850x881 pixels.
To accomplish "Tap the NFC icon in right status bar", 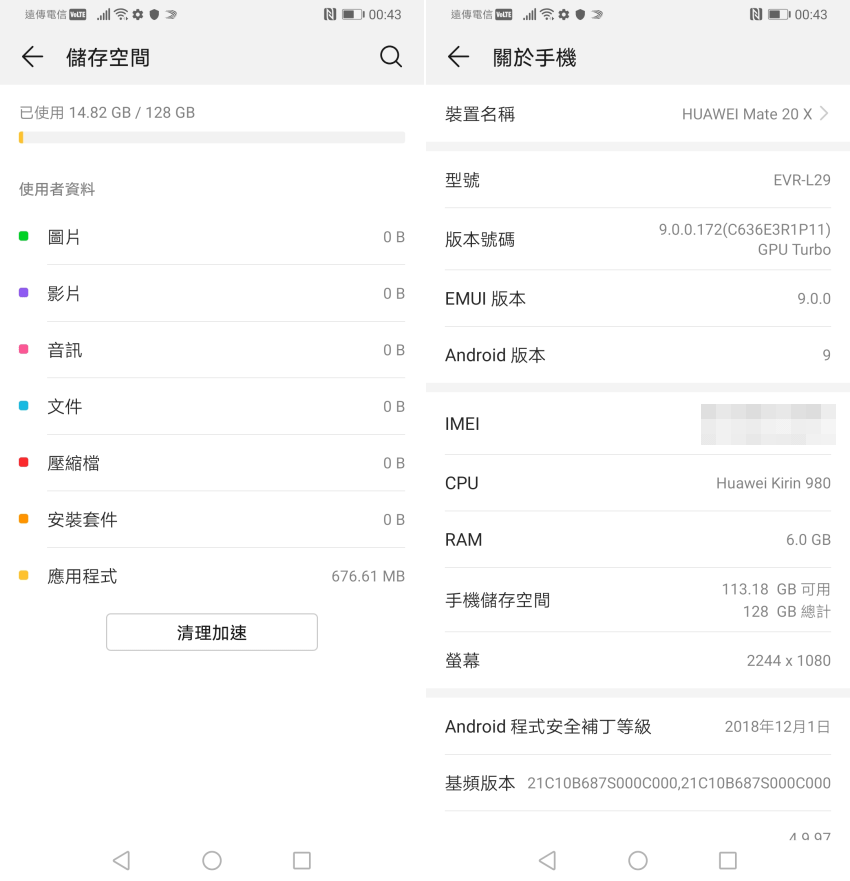I will pos(756,15).
